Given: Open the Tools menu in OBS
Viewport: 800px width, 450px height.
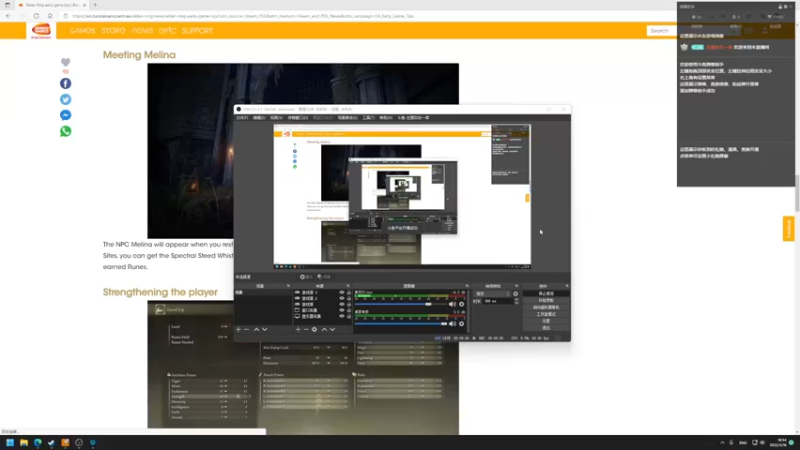Looking at the screenshot, I should pyautogui.click(x=368, y=118).
